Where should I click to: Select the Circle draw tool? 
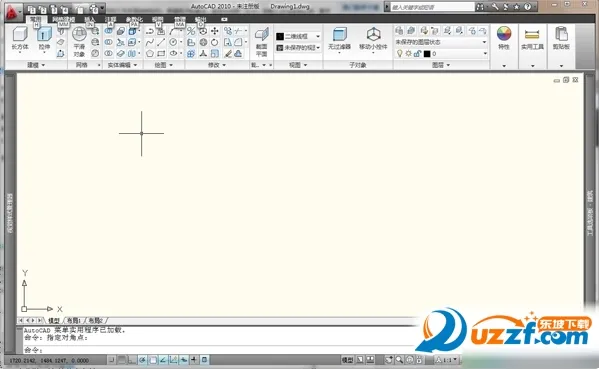point(173,42)
